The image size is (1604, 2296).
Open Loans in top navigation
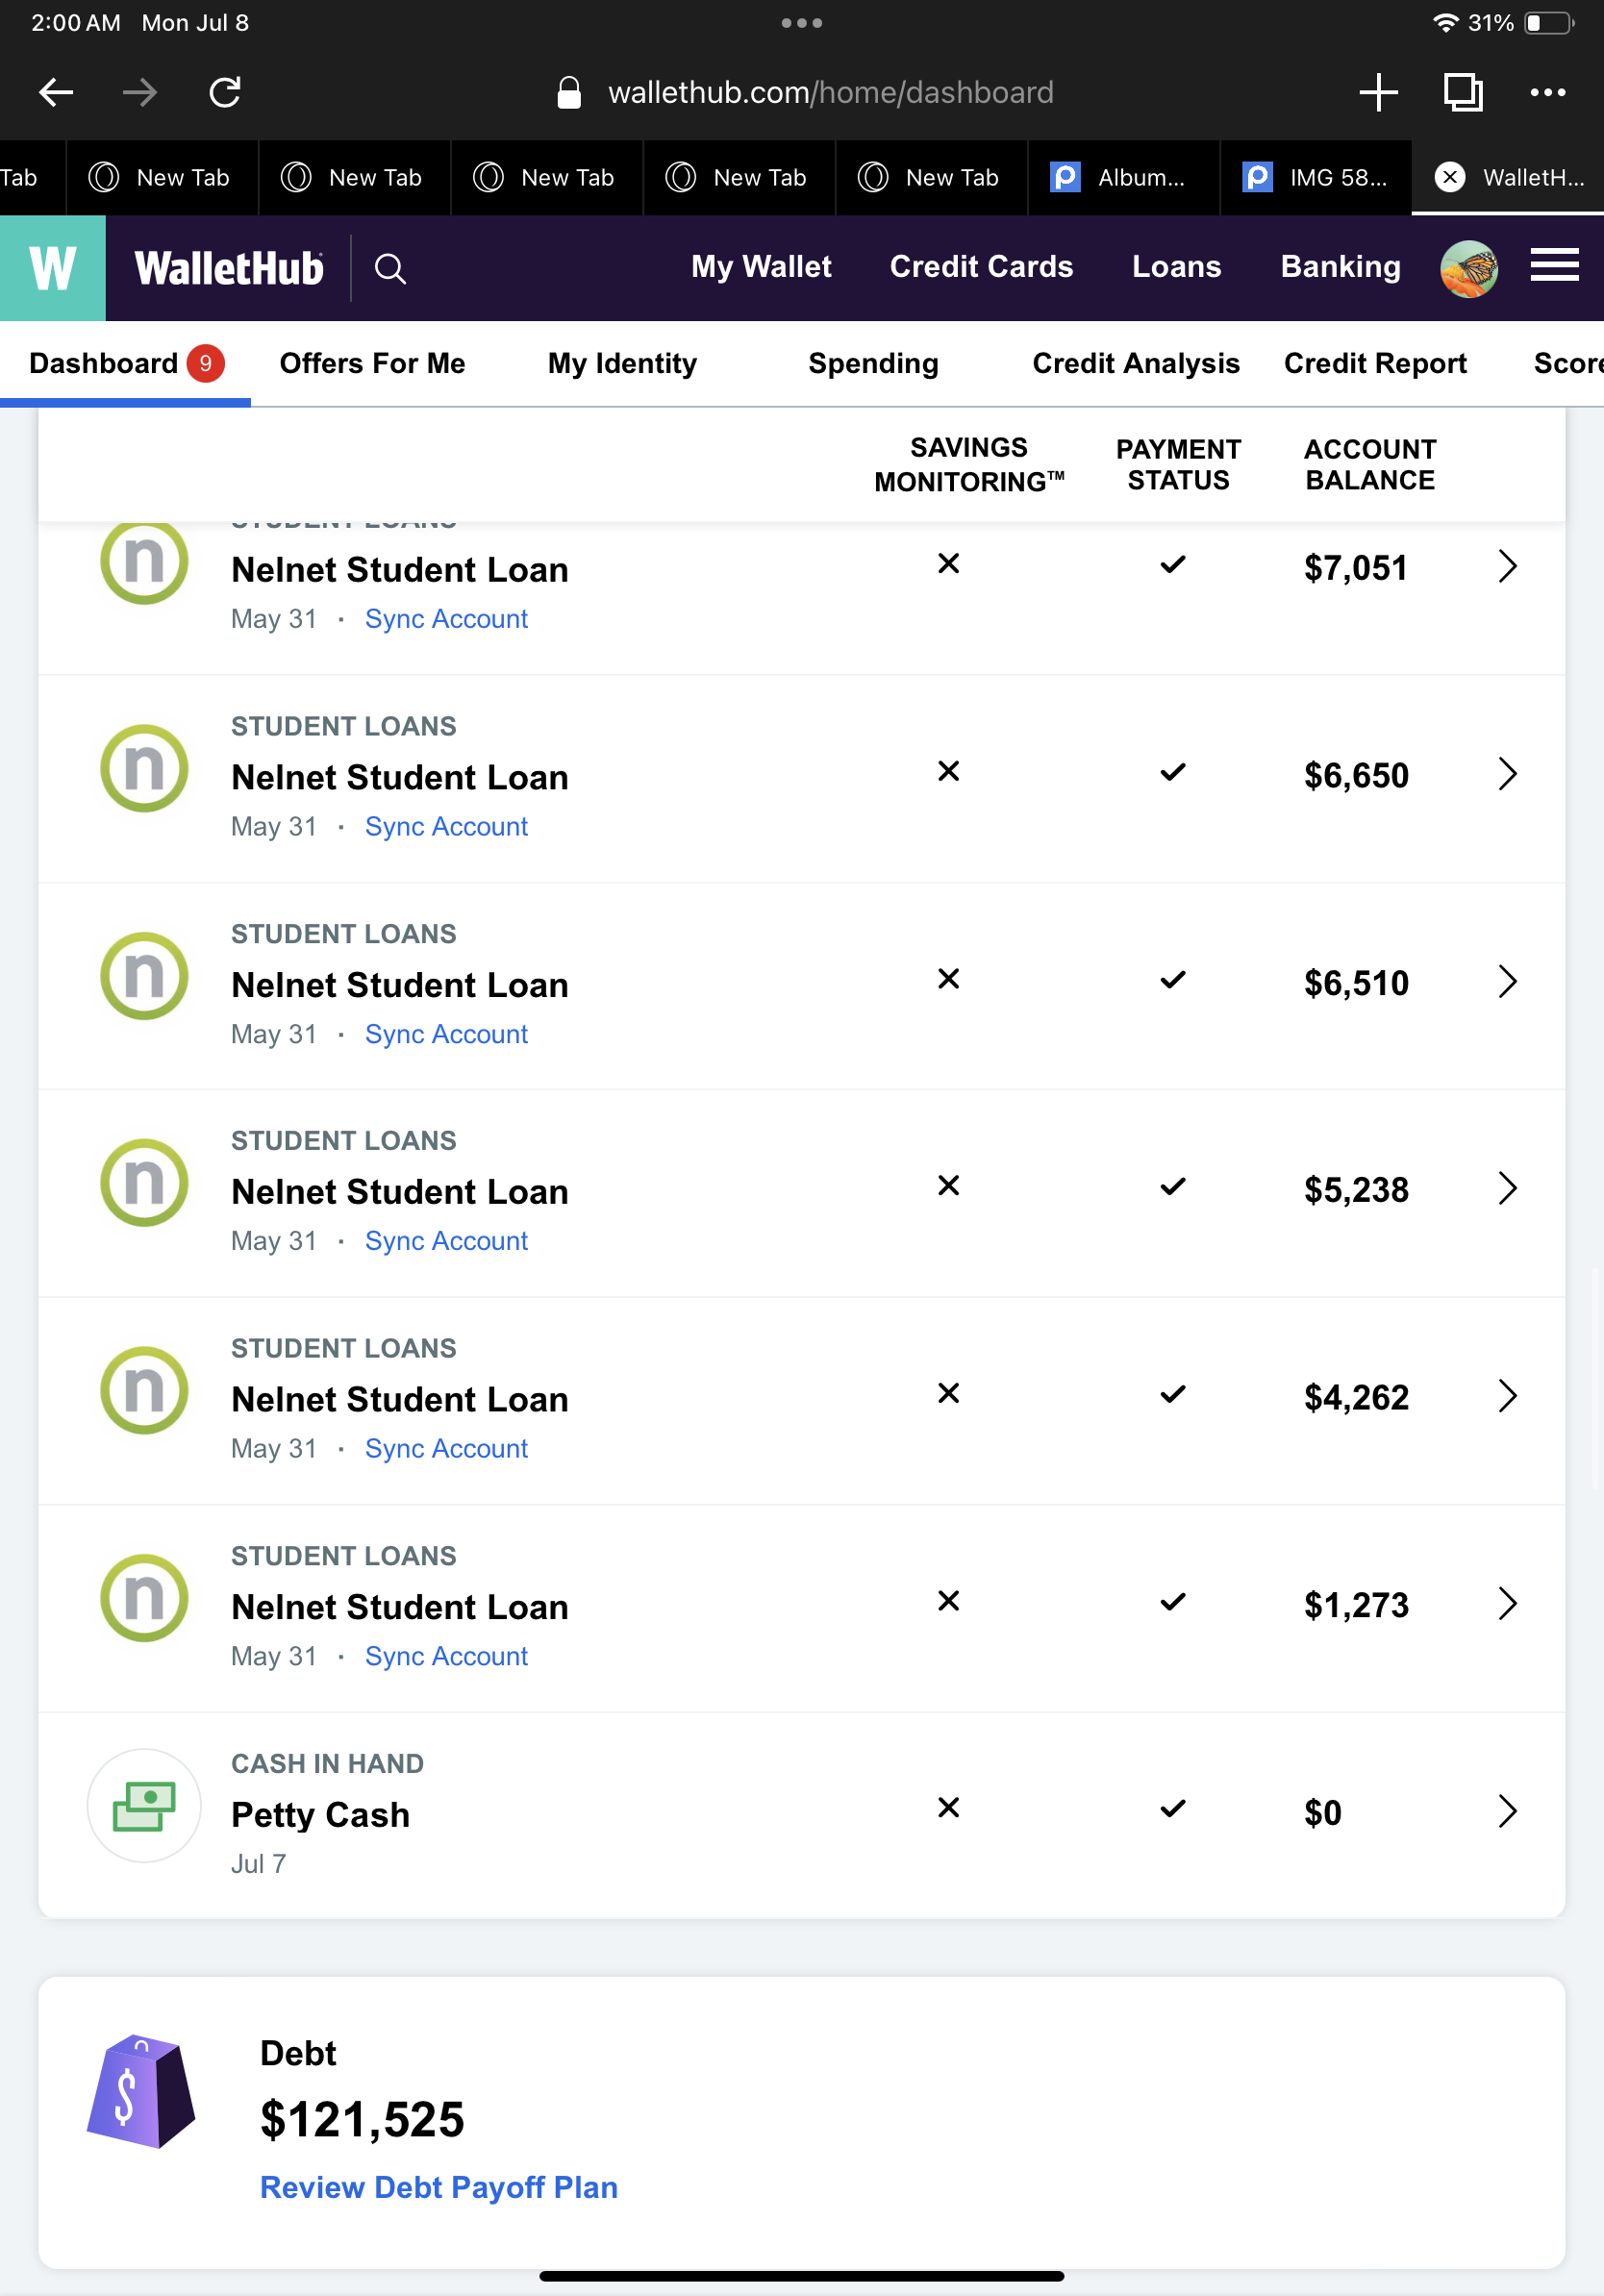point(1176,267)
